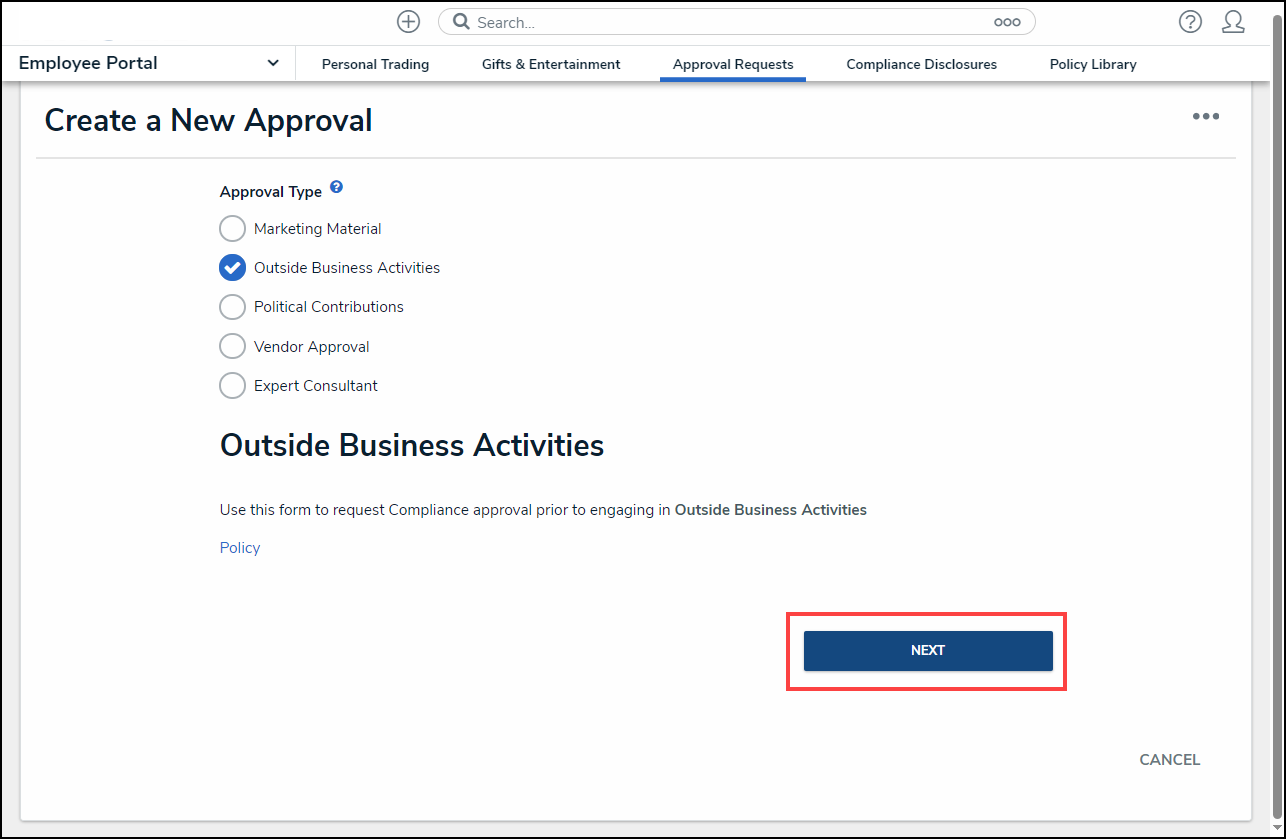The width and height of the screenshot is (1286, 839).
Task: Select the Outside Business Activities option
Action: click(x=232, y=268)
